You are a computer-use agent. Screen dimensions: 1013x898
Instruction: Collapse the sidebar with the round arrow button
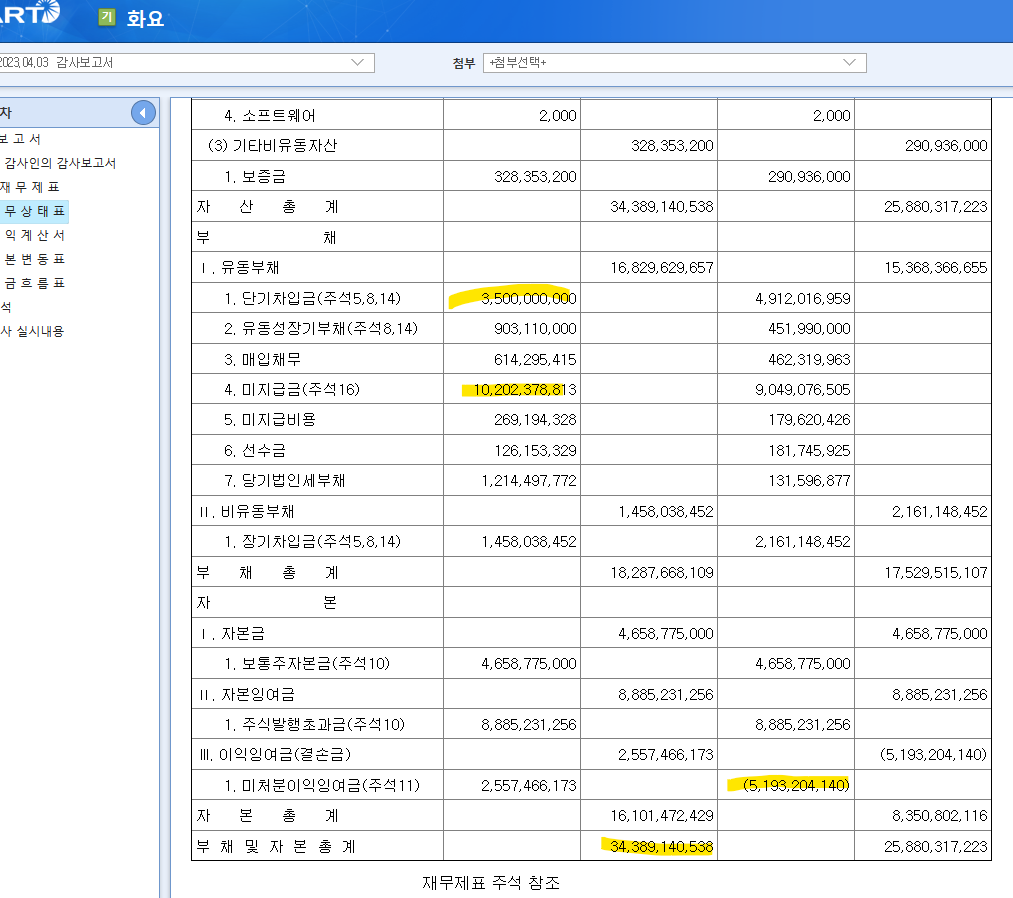click(143, 113)
